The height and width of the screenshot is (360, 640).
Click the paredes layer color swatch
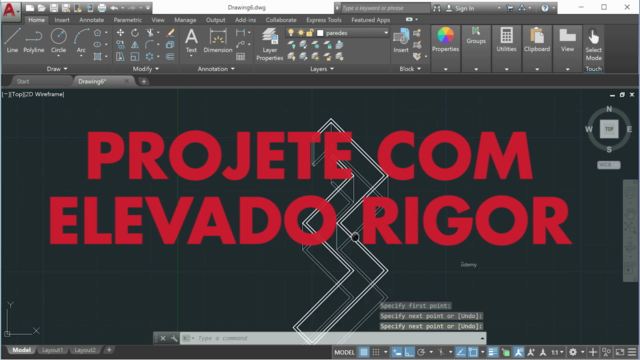(320, 33)
